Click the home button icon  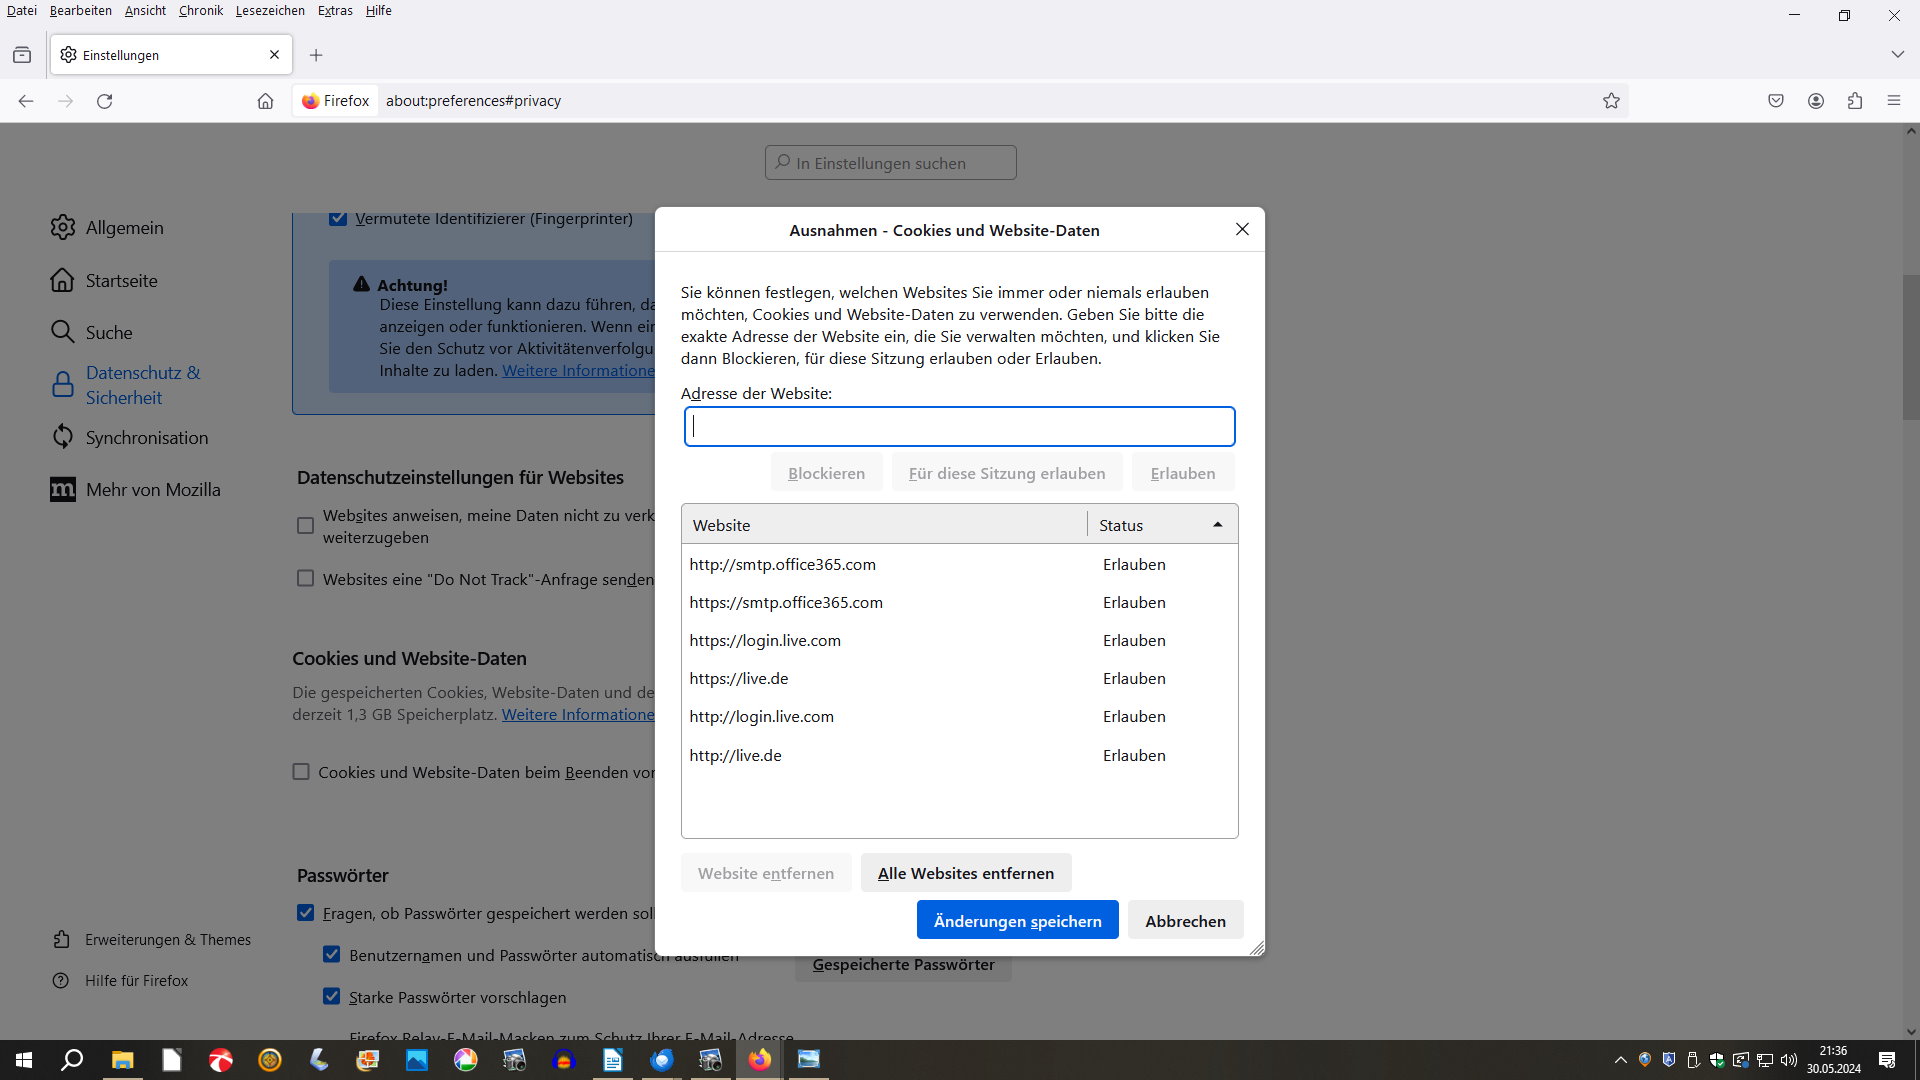[x=265, y=101]
